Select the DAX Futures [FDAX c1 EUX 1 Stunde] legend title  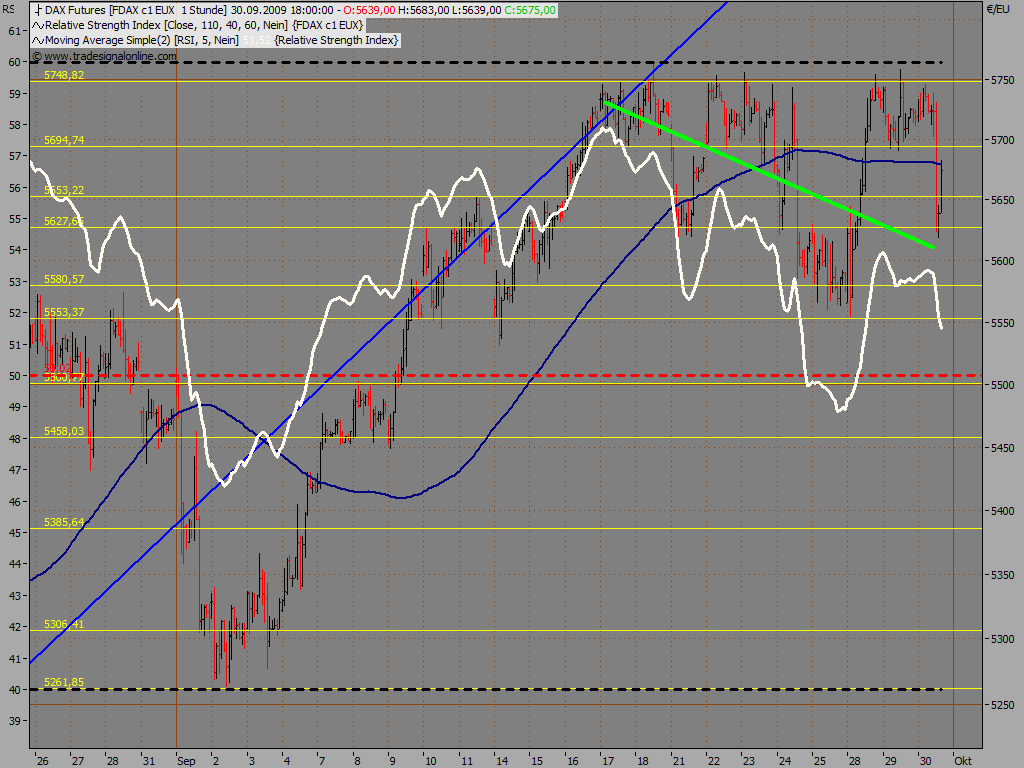click(136, 10)
